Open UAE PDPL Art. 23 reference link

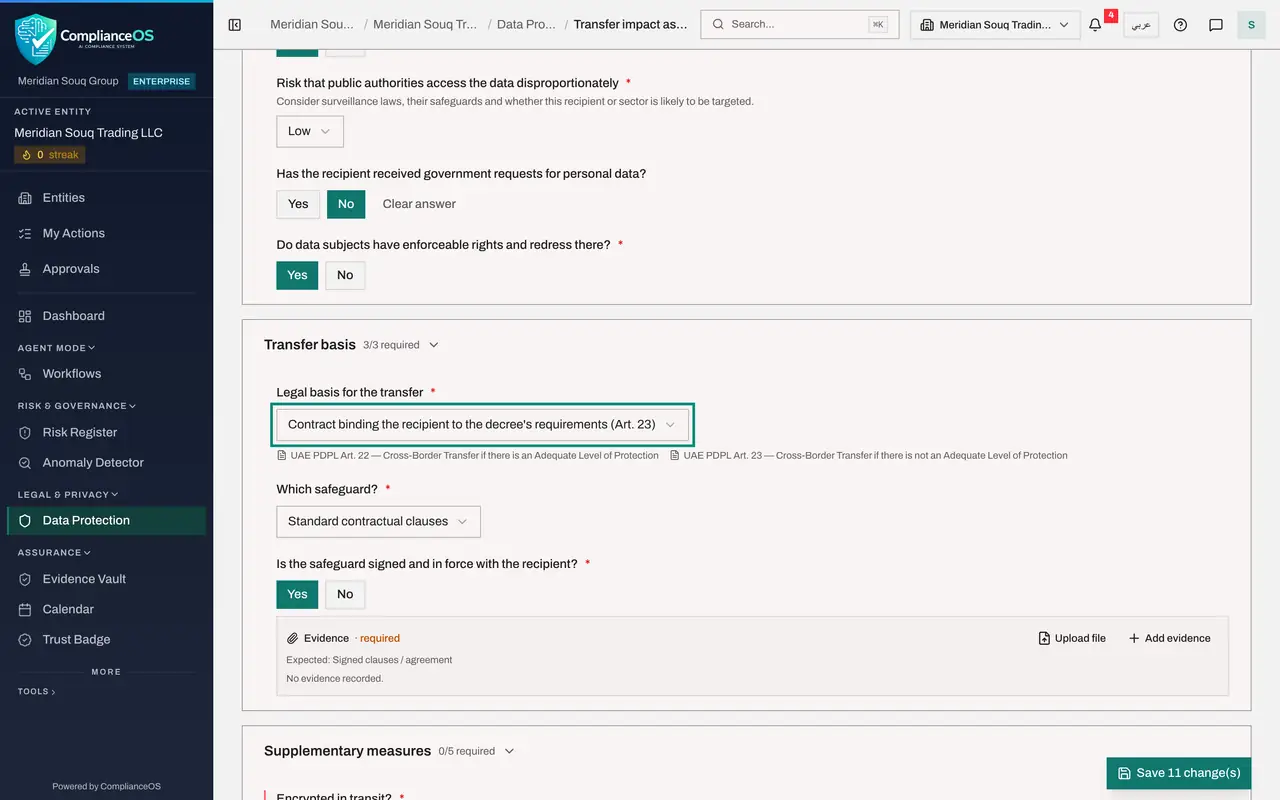869,455
